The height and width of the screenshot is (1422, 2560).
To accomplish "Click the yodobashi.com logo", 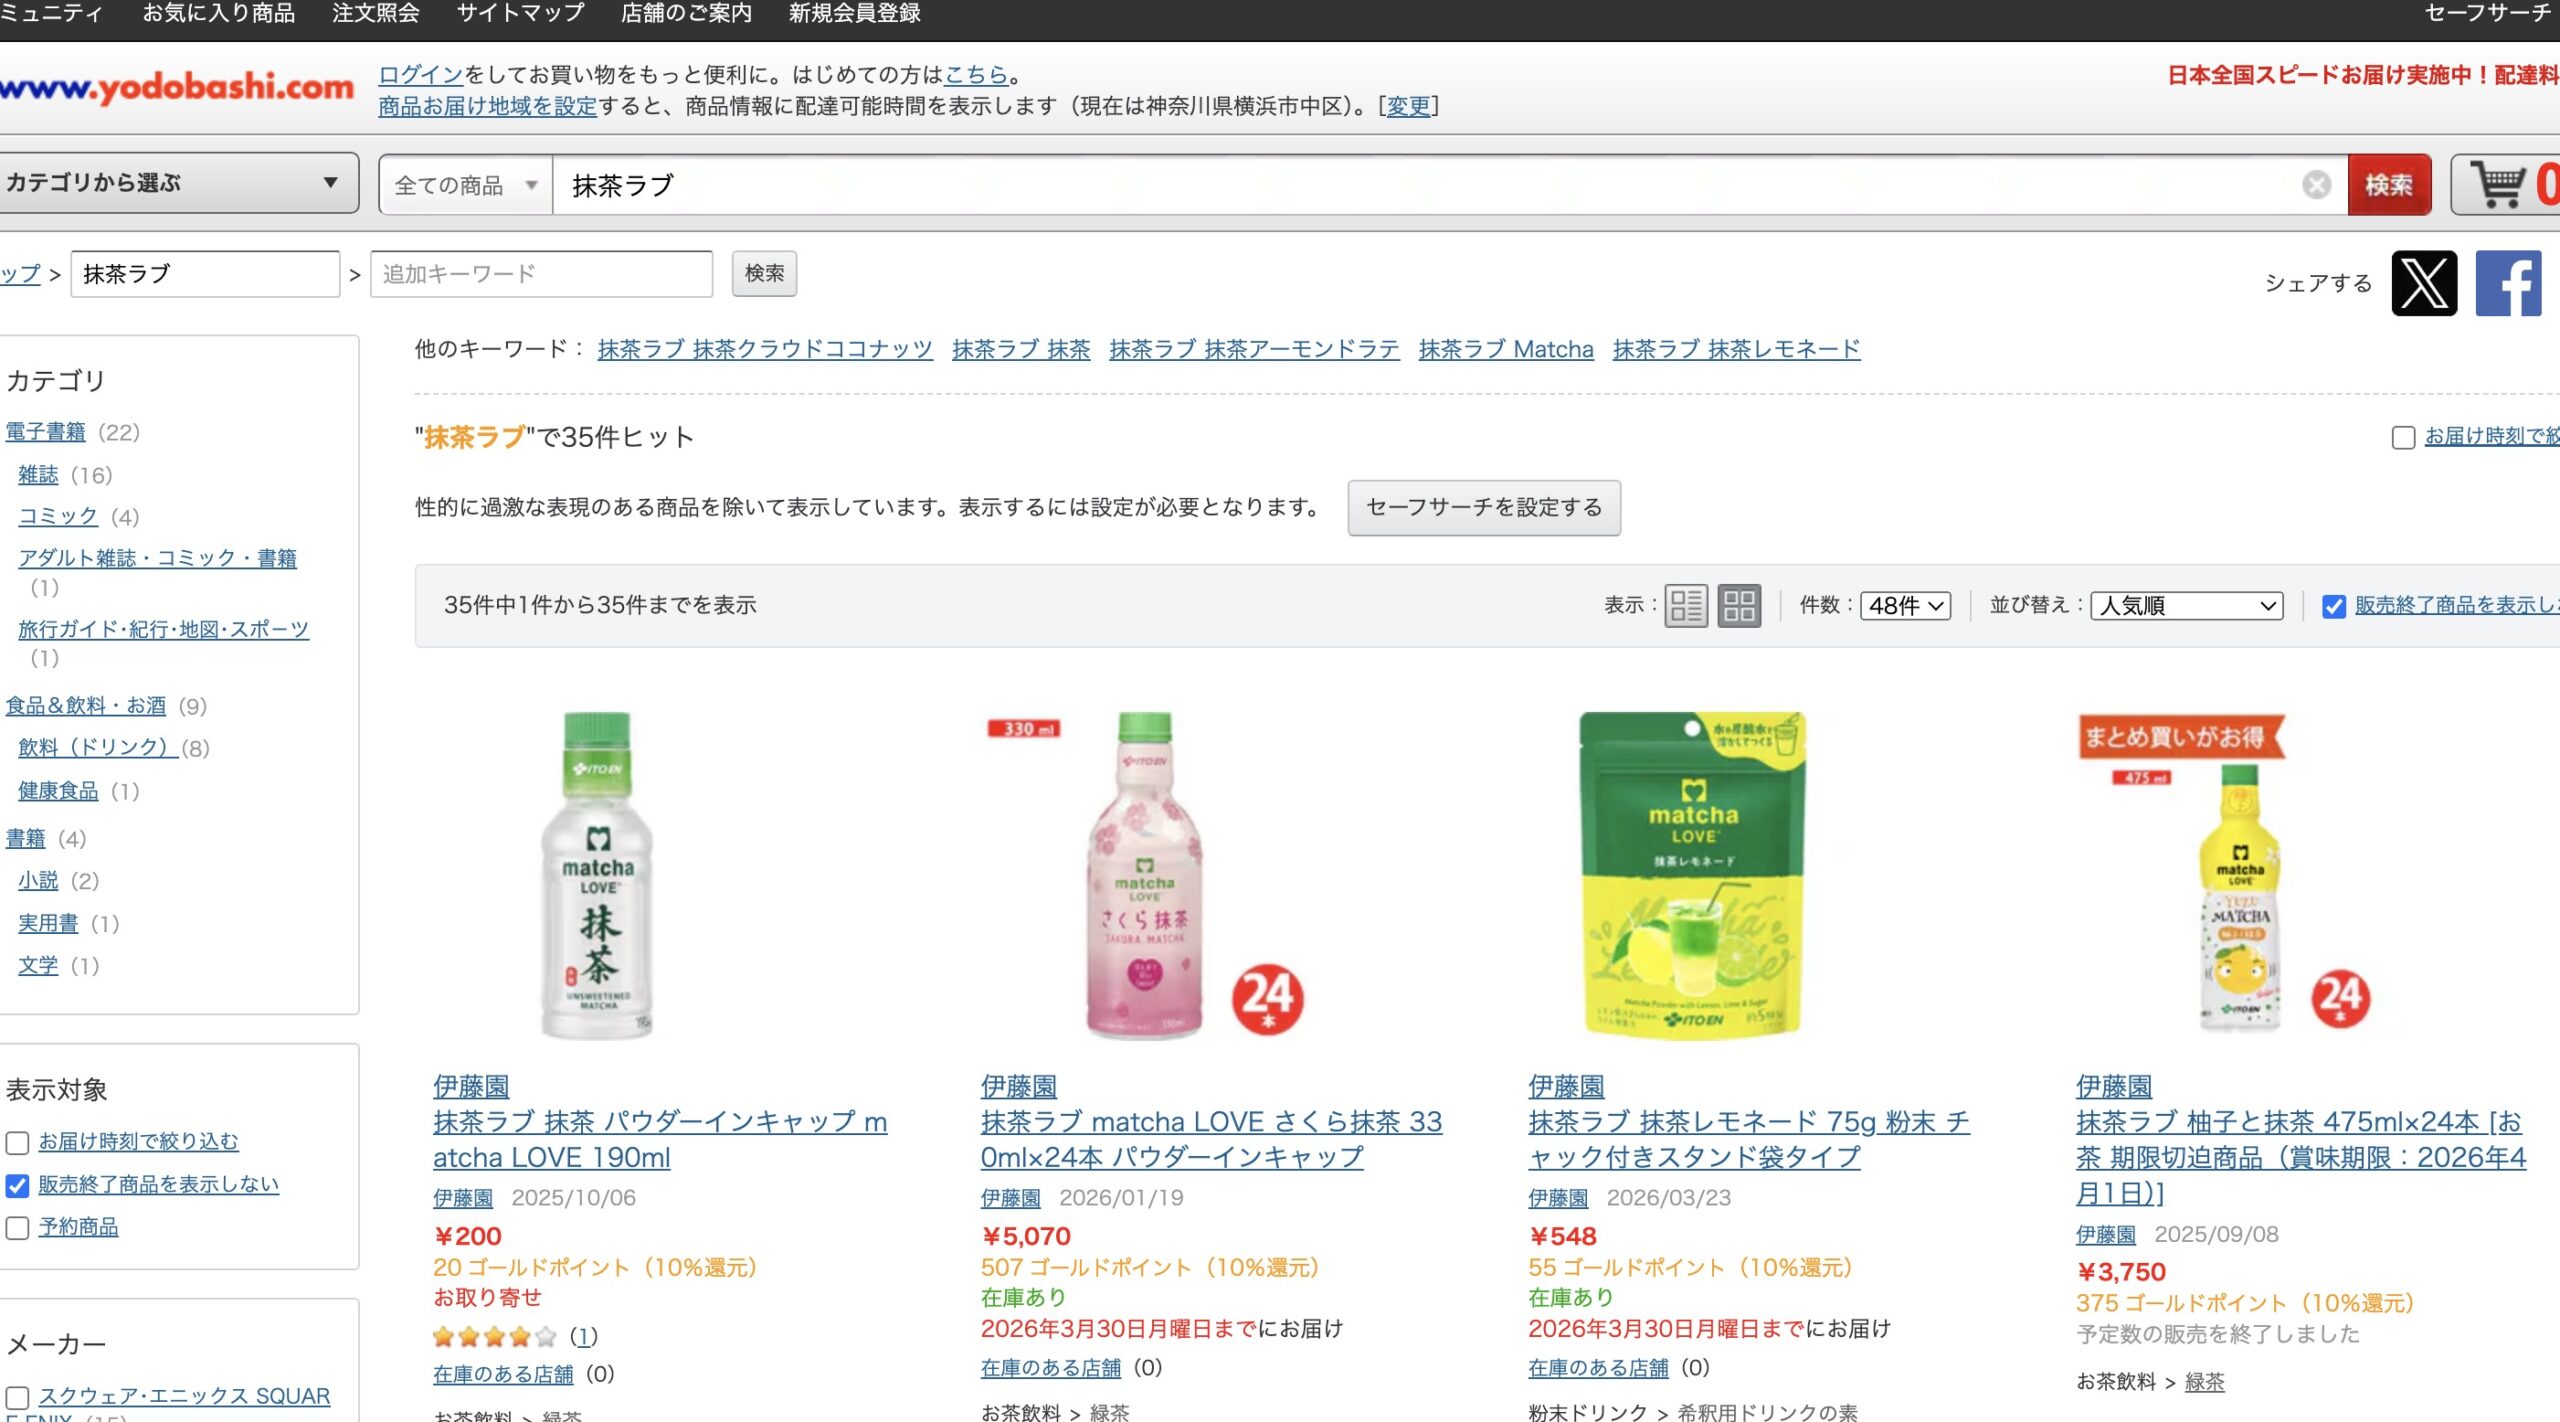I will [x=178, y=88].
